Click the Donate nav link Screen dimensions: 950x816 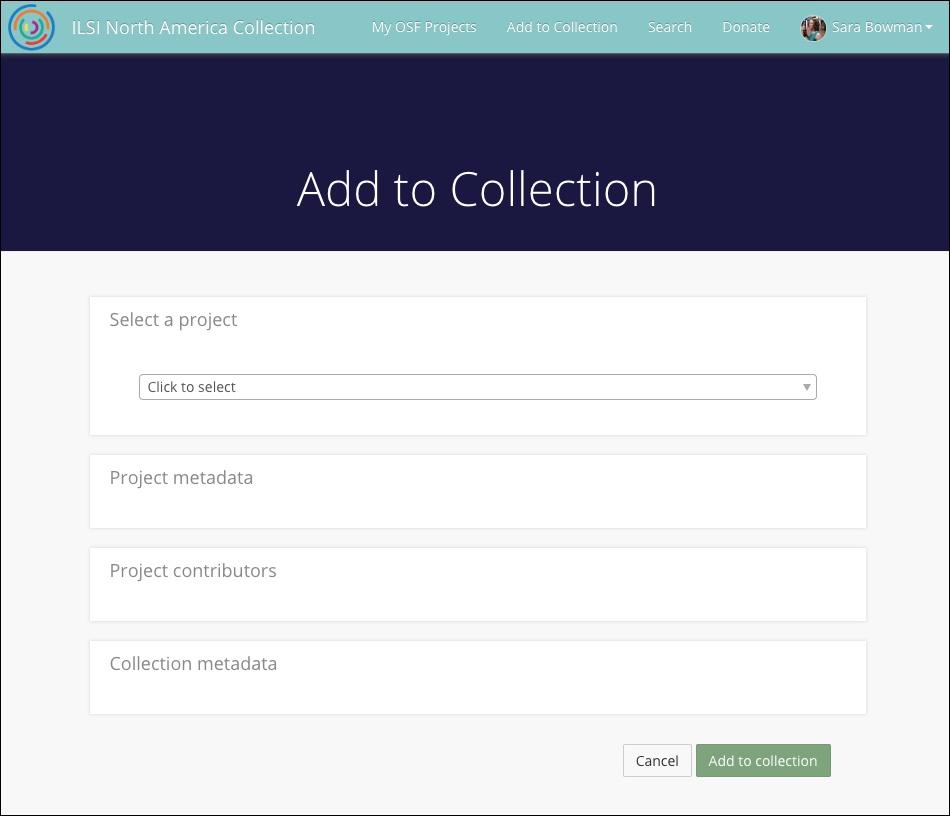(746, 27)
